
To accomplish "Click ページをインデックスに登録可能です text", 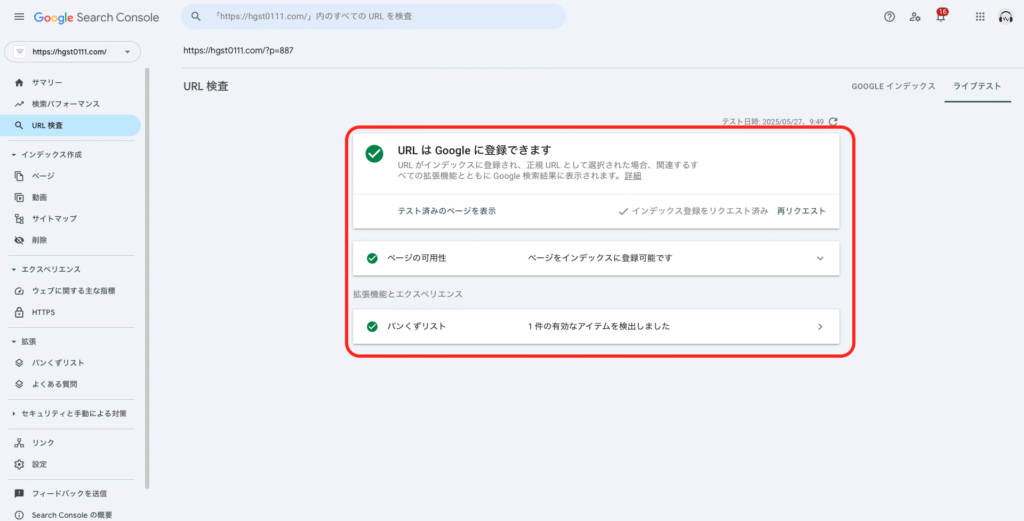I will click(x=600, y=258).
